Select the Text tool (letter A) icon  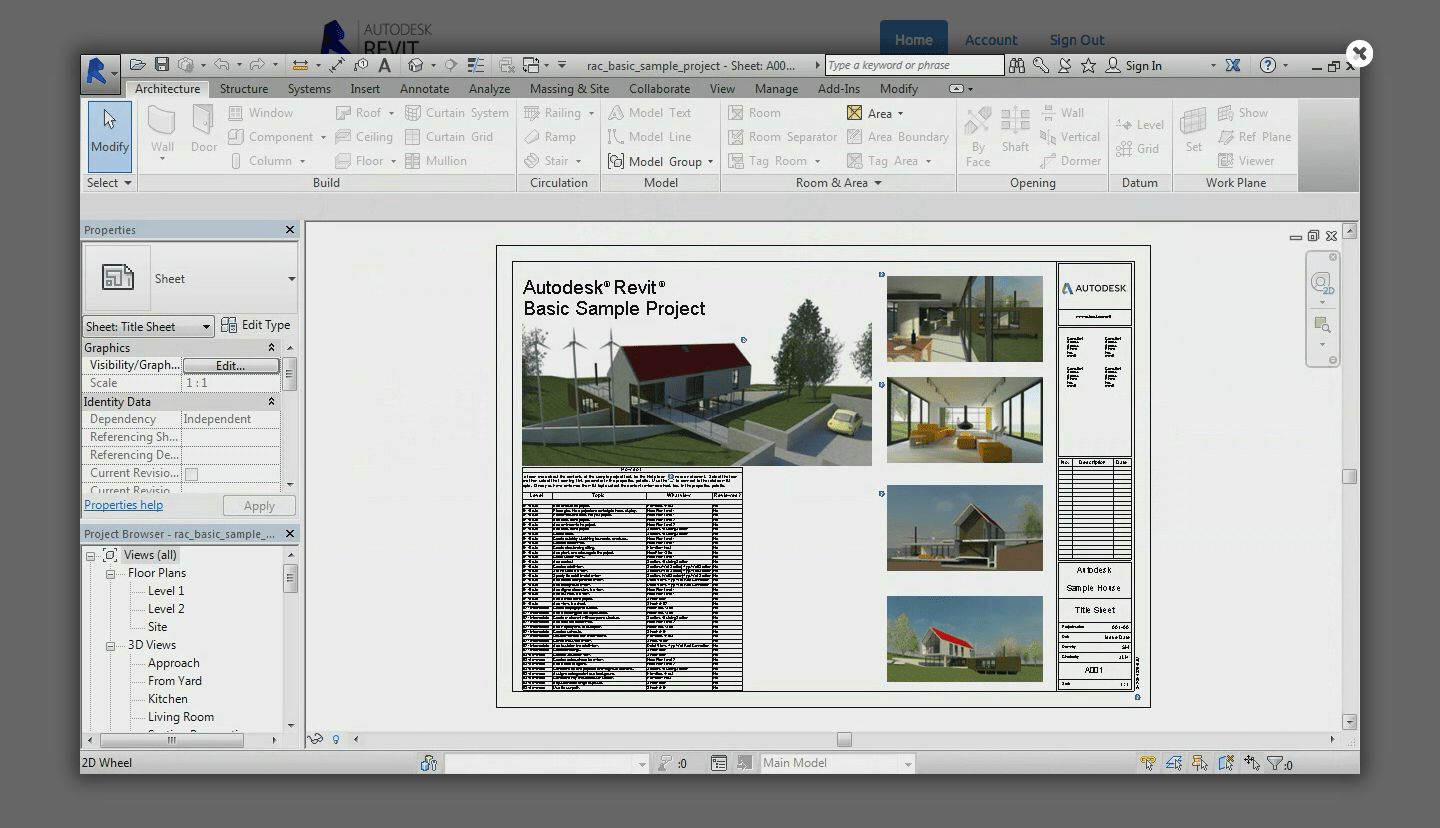point(384,65)
